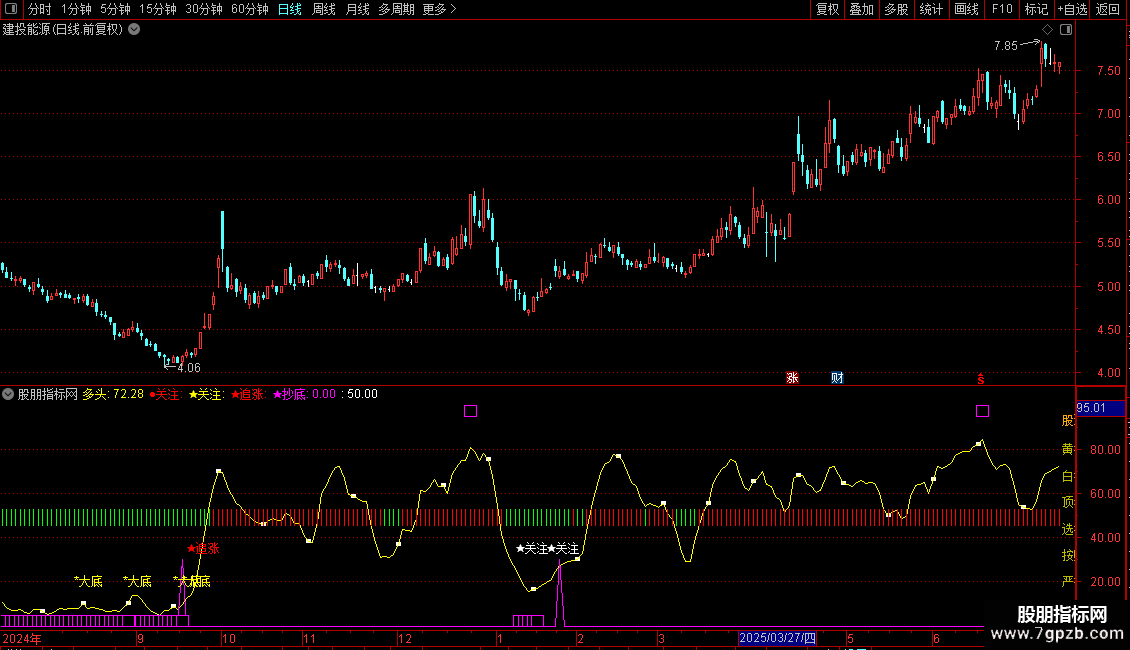
Task: Click the 复权 button
Action: [x=827, y=9]
